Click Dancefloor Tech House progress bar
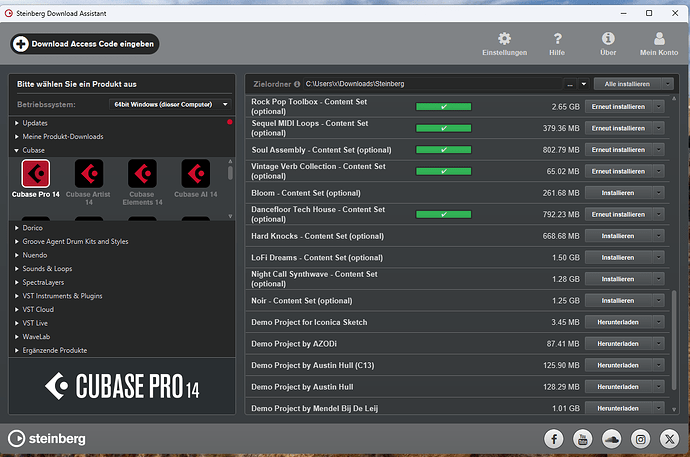Viewport: 690px width, 457px height. click(x=444, y=214)
